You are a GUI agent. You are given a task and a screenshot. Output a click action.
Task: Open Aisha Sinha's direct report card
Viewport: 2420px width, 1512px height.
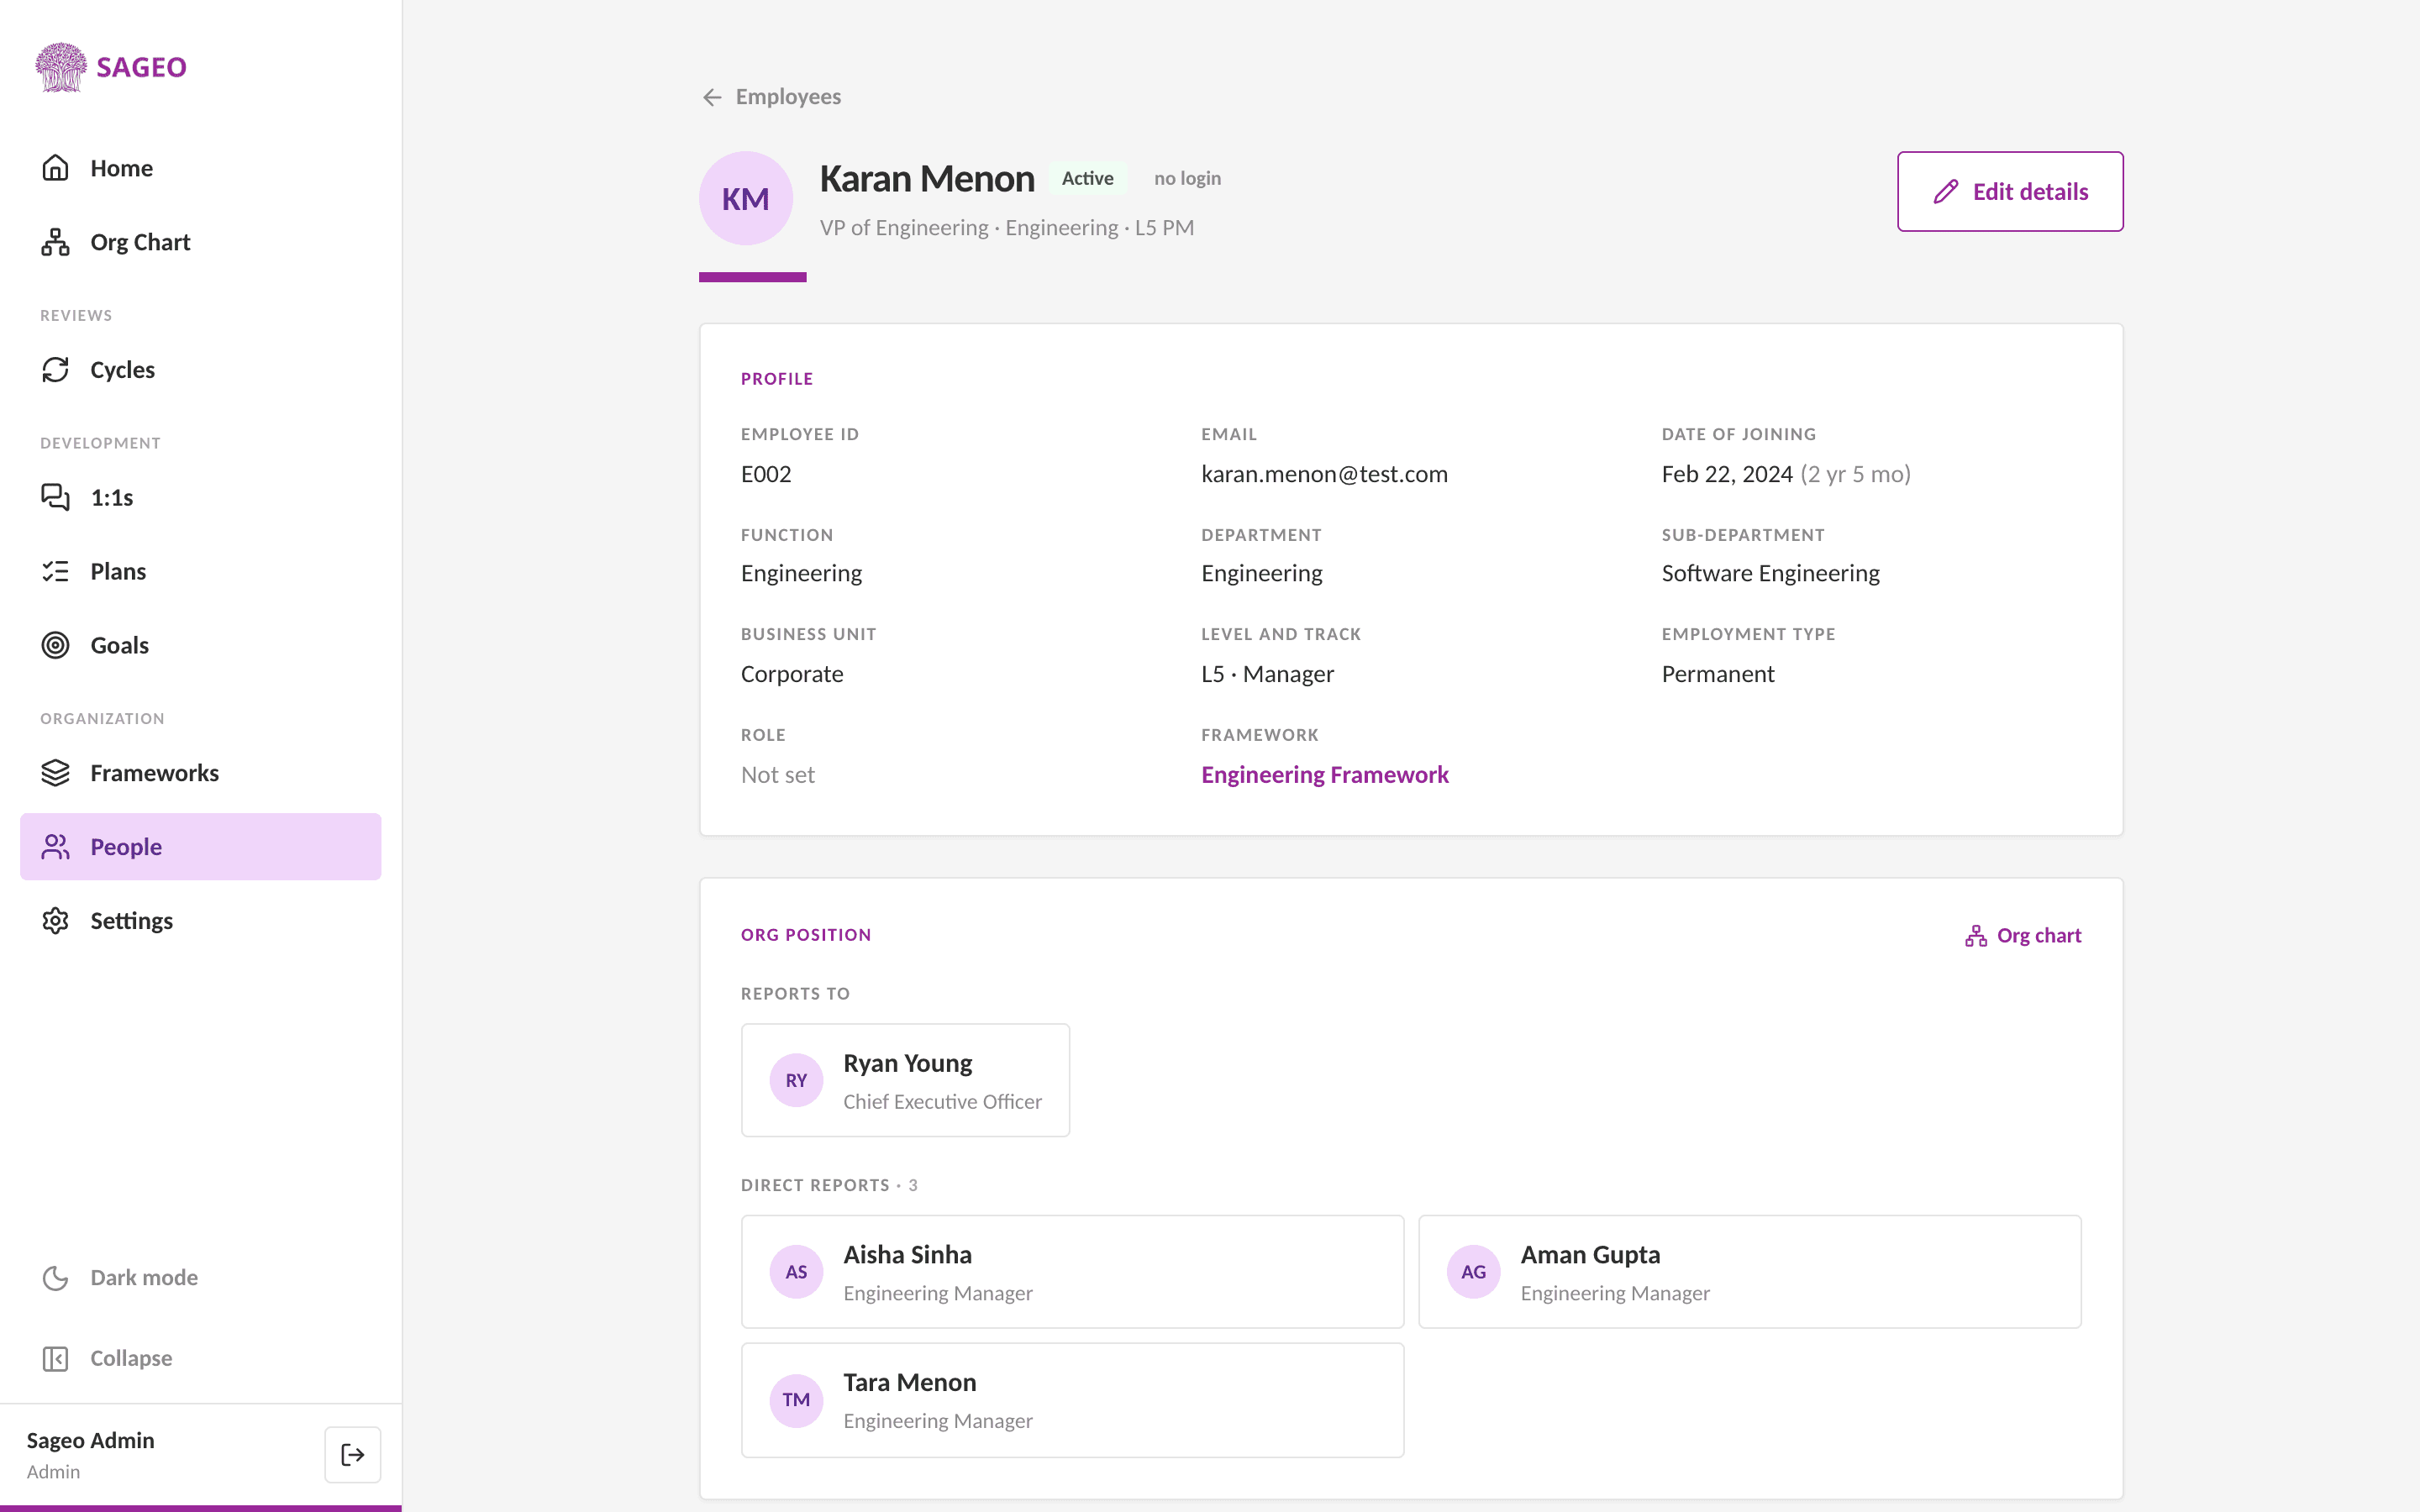point(1072,1272)
